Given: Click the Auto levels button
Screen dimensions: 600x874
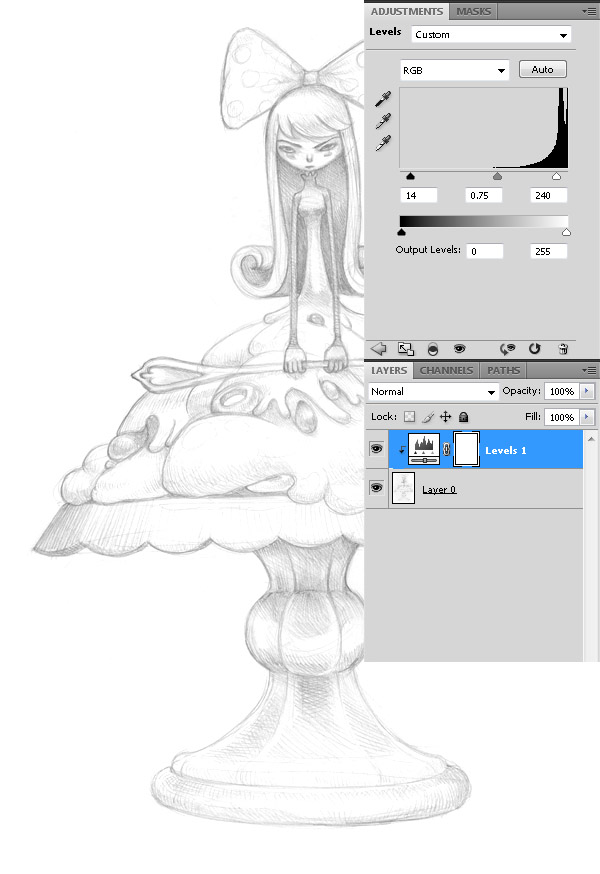Looking at the screenshot, I should [542, 70].
